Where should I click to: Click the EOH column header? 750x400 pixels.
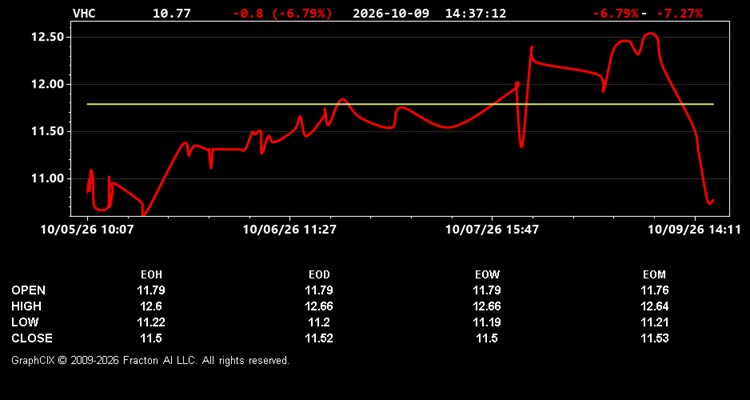(x=151, y=275)
